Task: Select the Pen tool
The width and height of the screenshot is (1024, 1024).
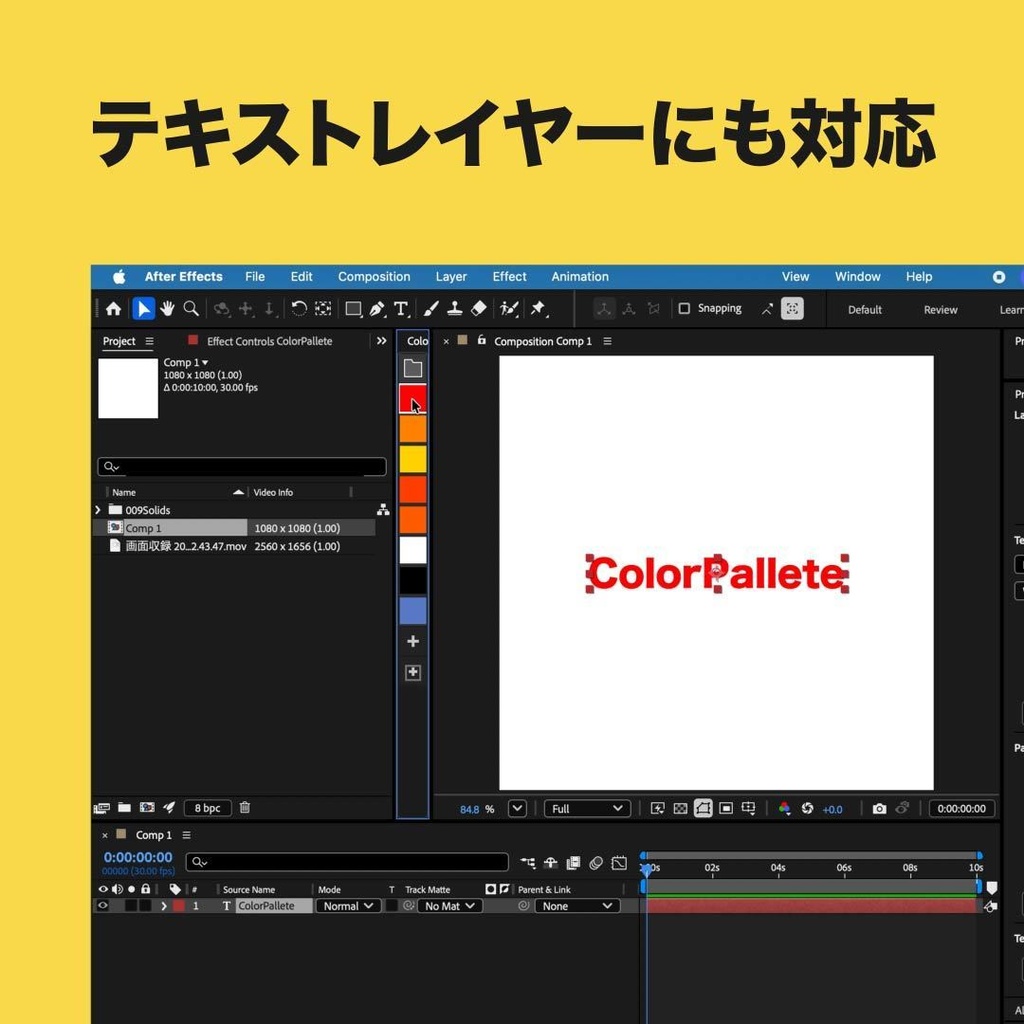Action: [x=377, y=308]
